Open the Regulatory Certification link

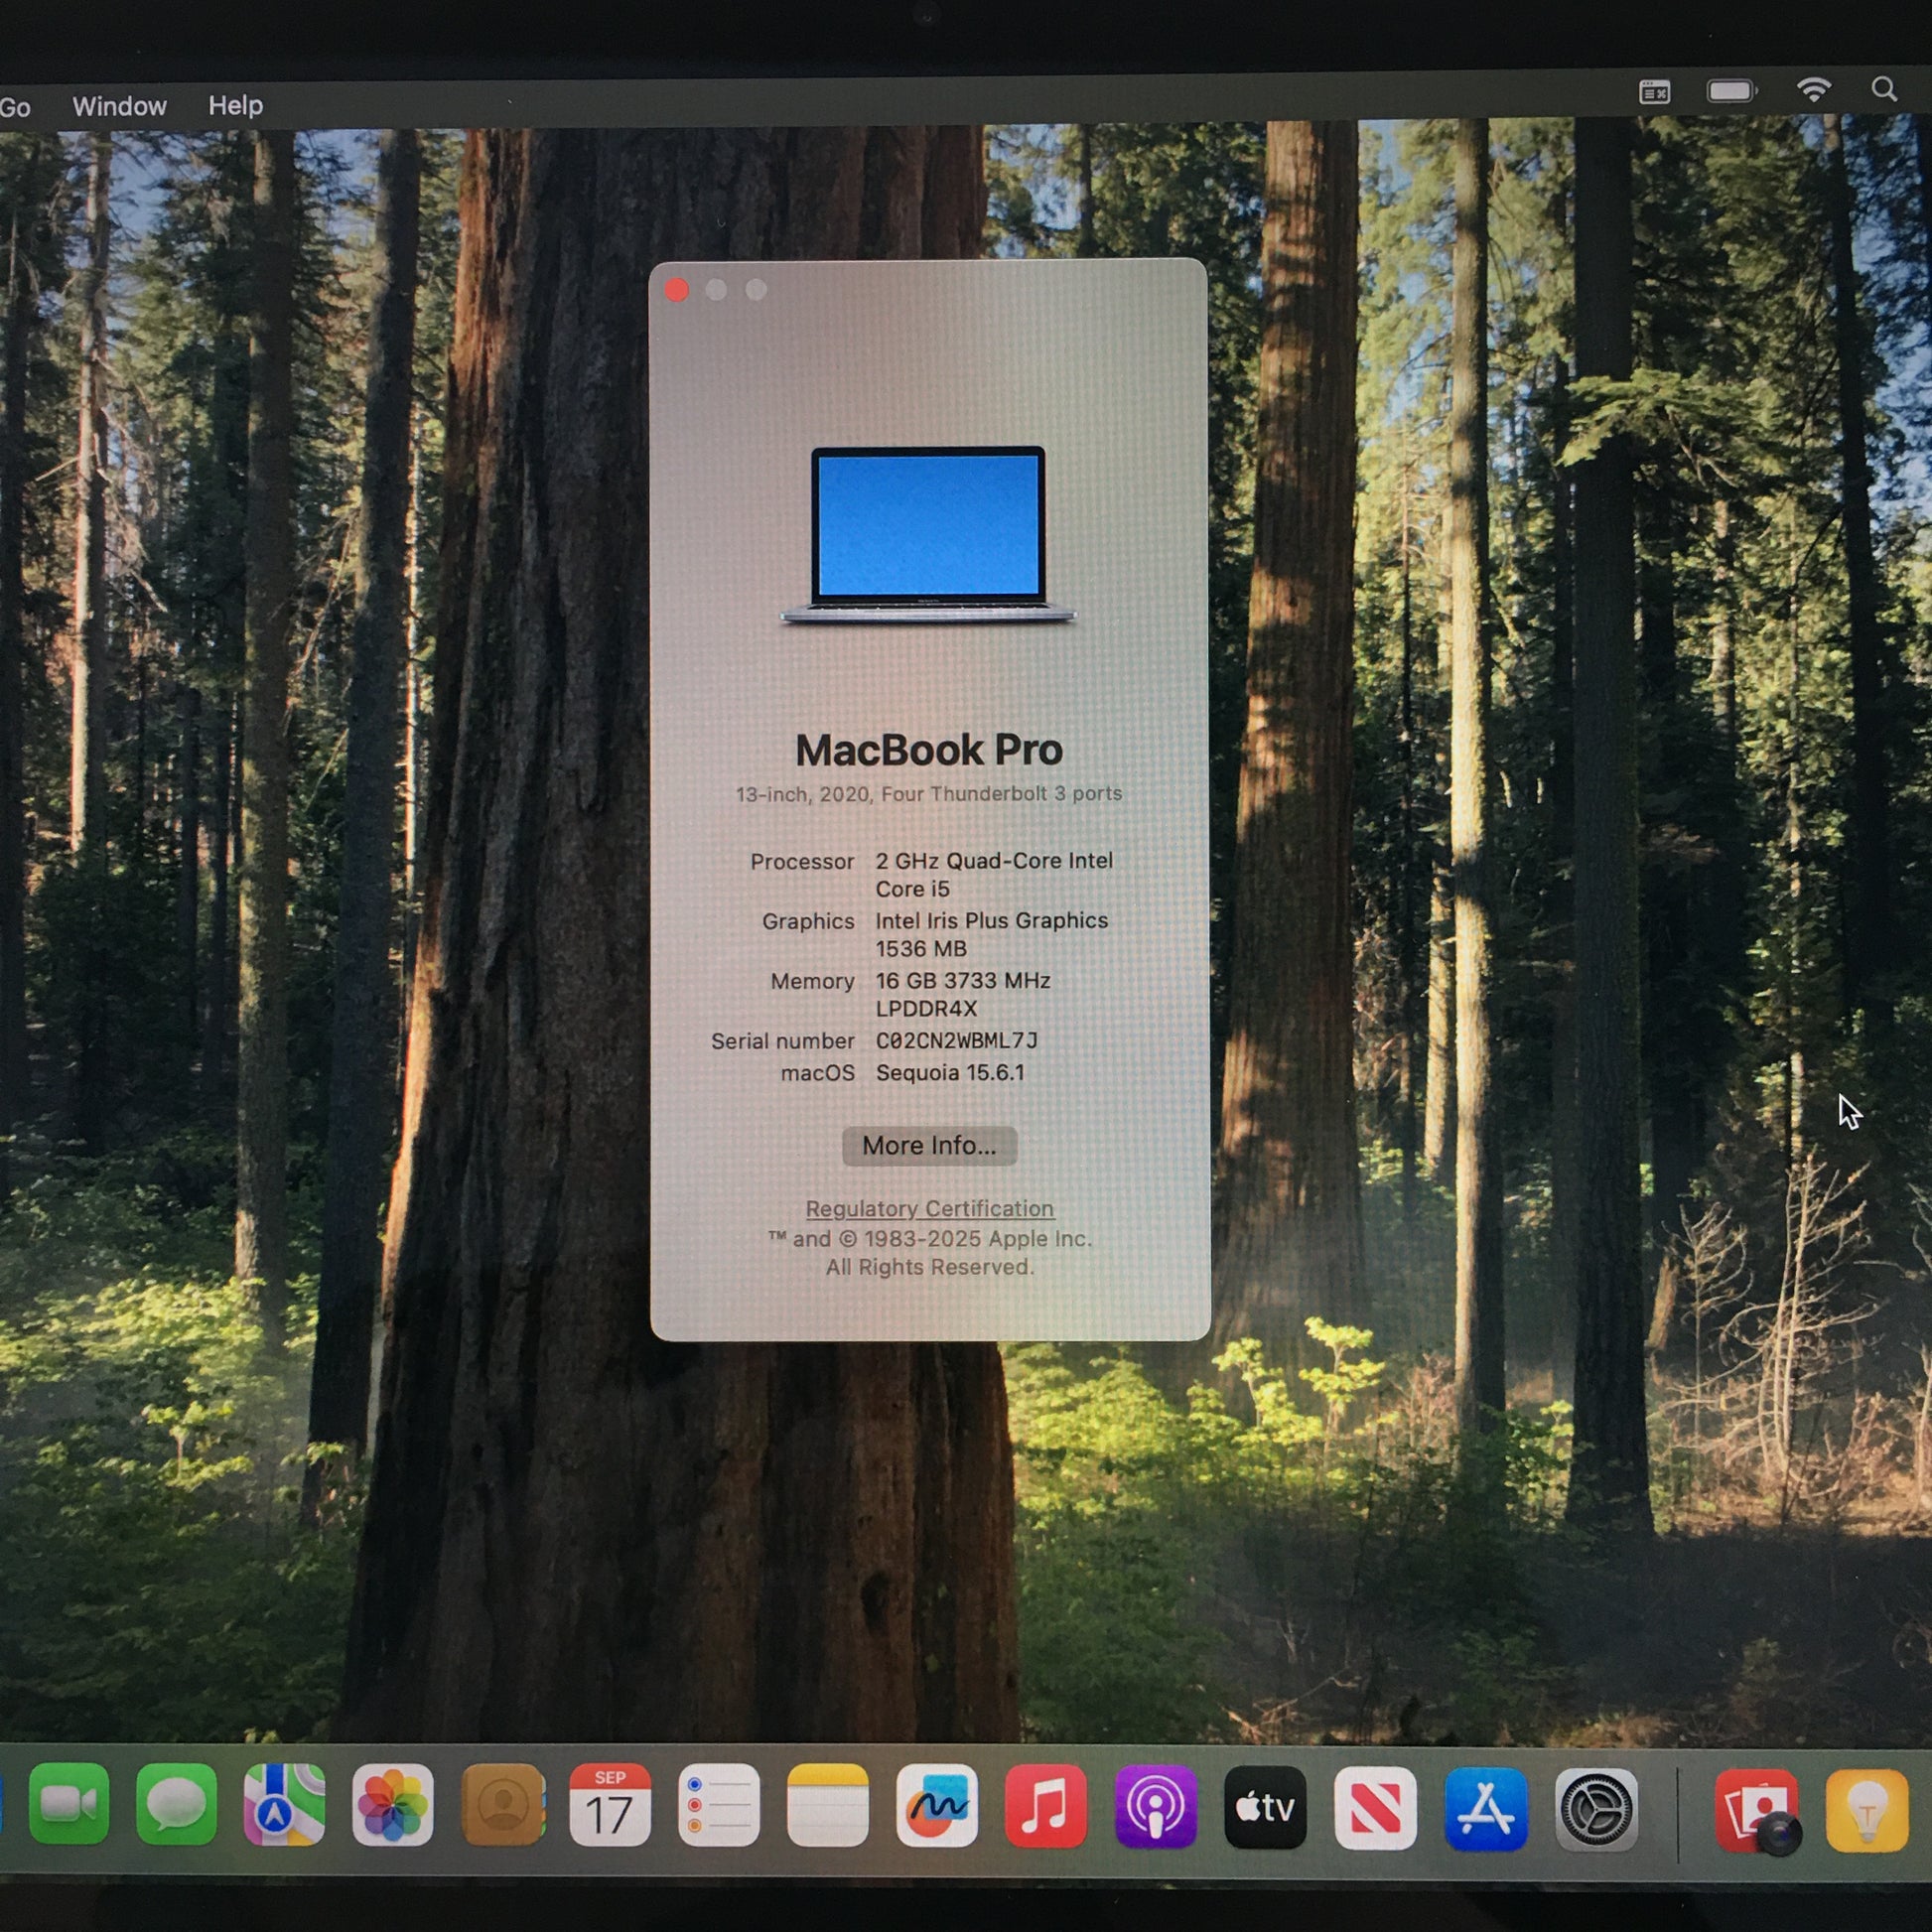(x=929, y=1209)
